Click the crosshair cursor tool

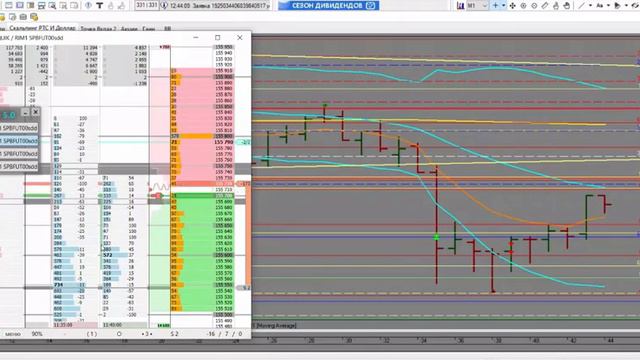tap(495, 5)
